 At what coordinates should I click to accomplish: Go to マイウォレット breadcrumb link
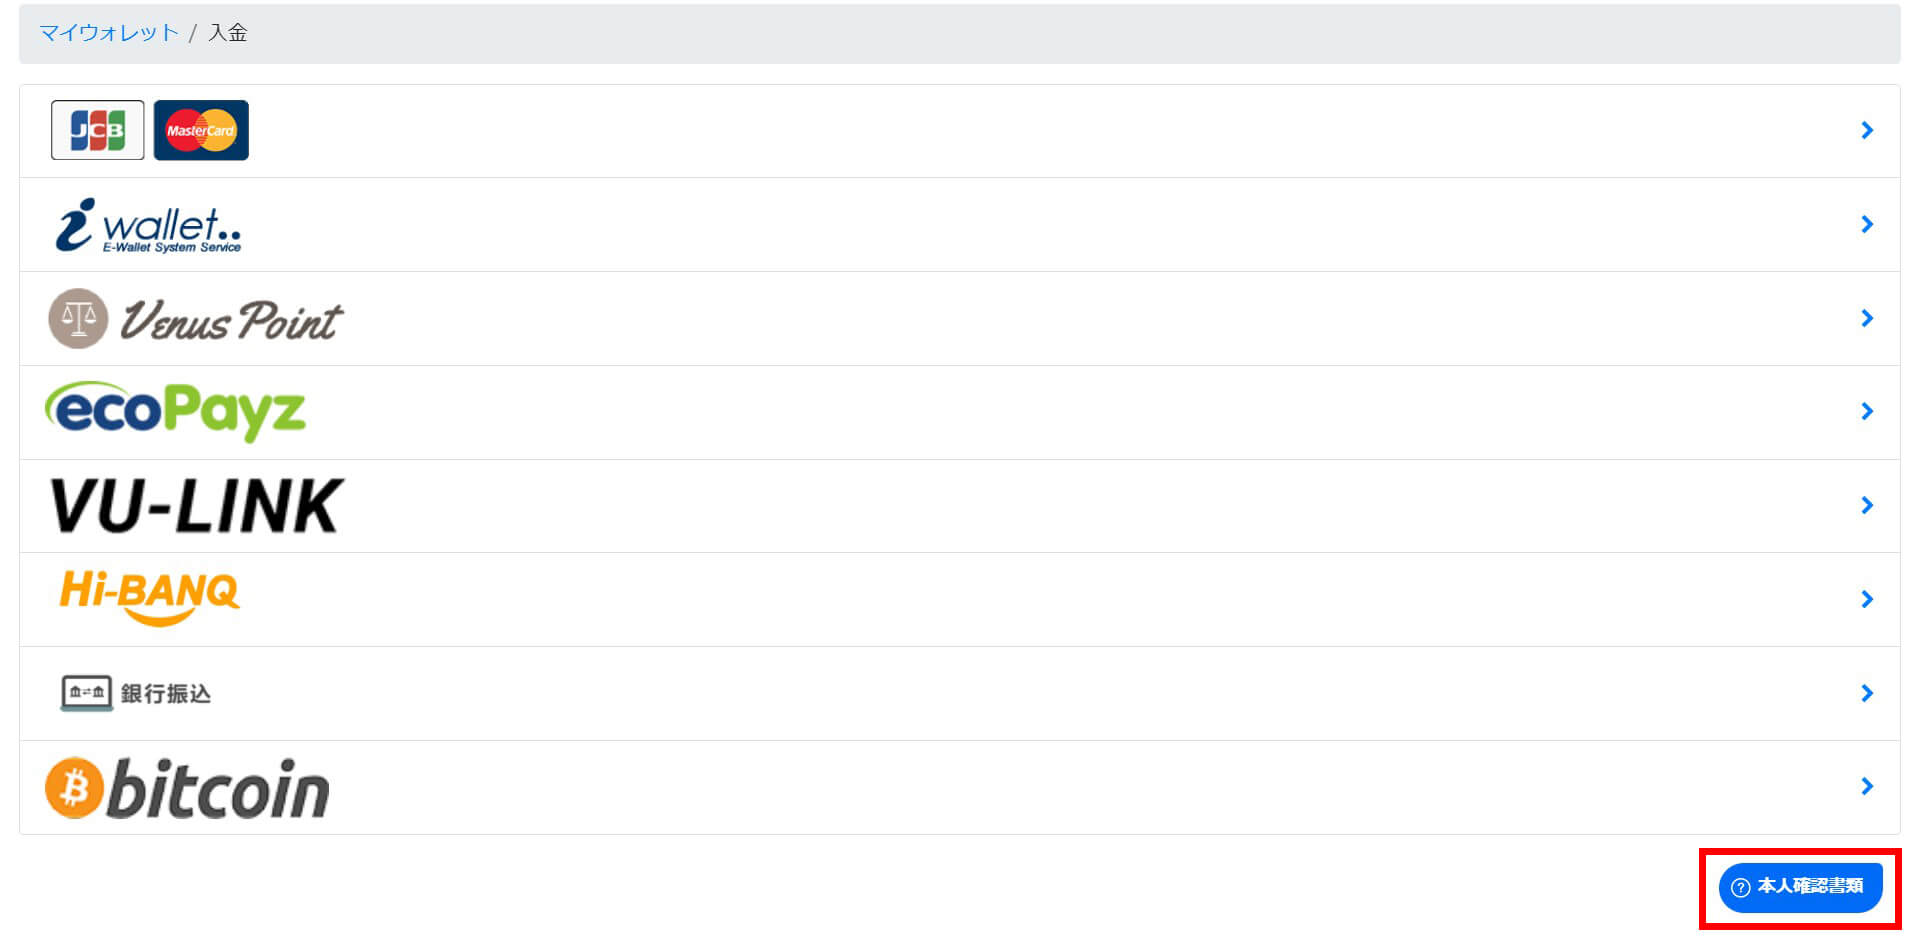click(109, 33)
